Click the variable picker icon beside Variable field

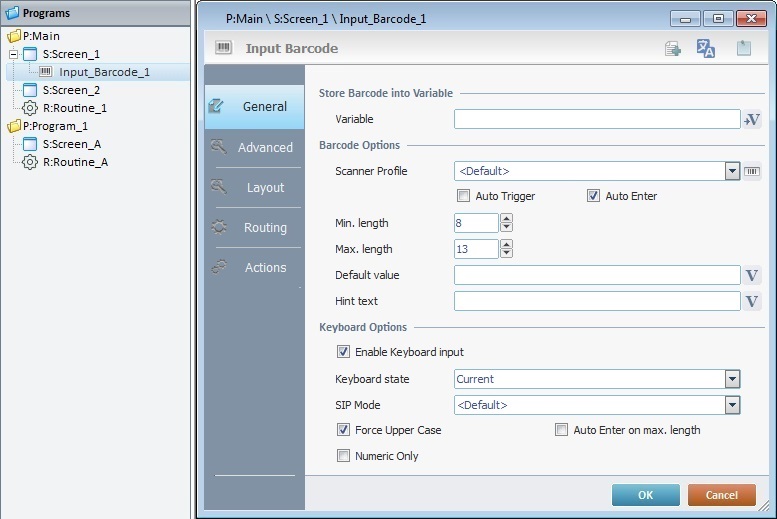(753, 120)
